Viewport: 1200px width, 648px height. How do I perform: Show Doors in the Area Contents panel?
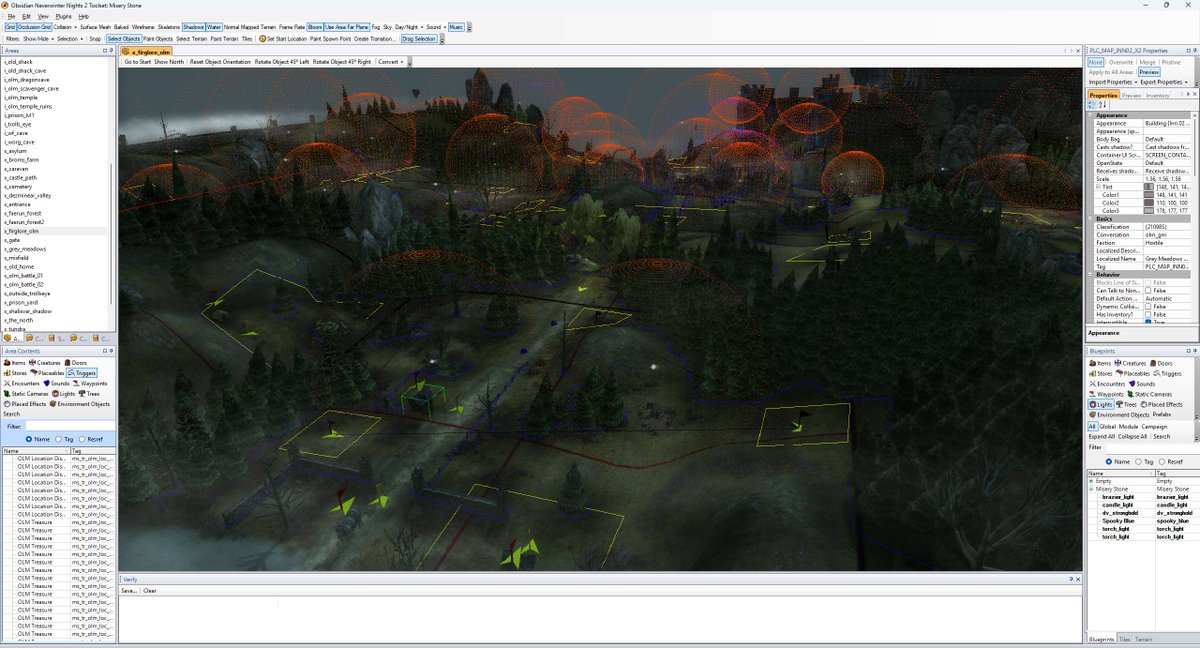(76, 362)
